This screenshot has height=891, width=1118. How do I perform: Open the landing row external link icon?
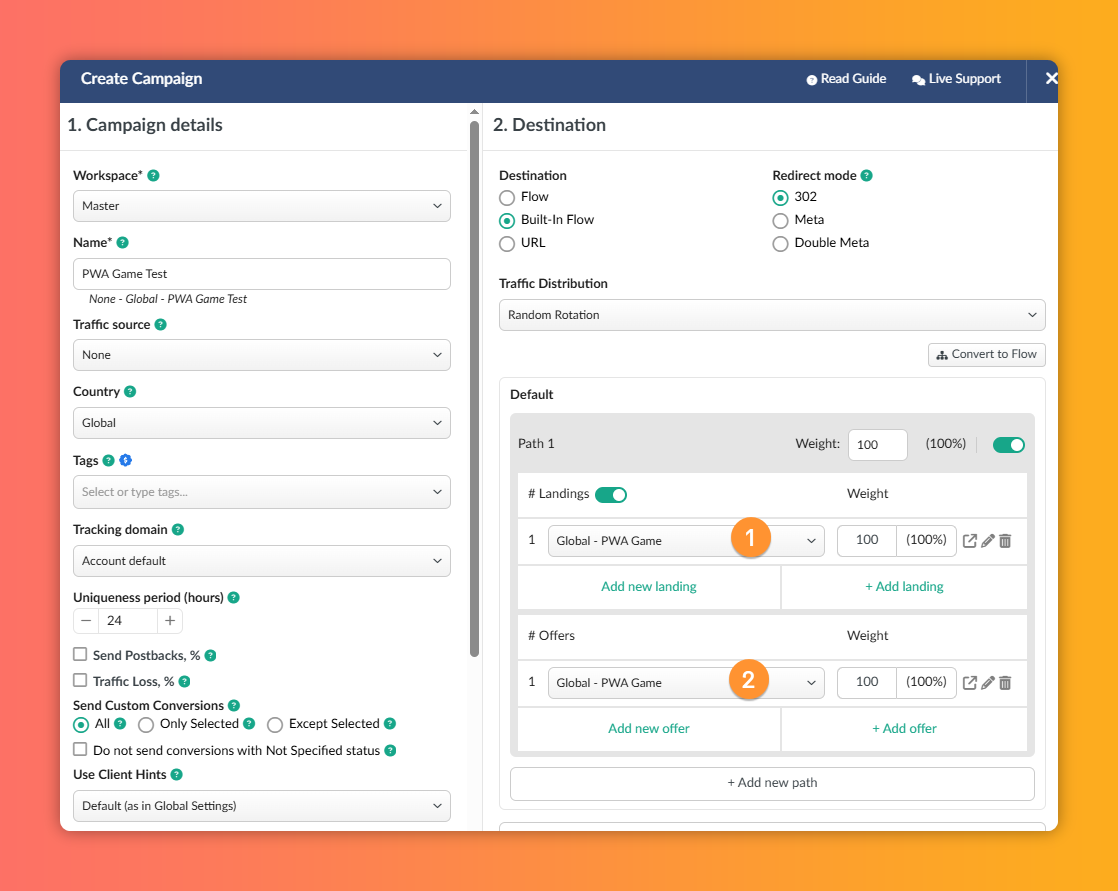click(x=970, y=541)
